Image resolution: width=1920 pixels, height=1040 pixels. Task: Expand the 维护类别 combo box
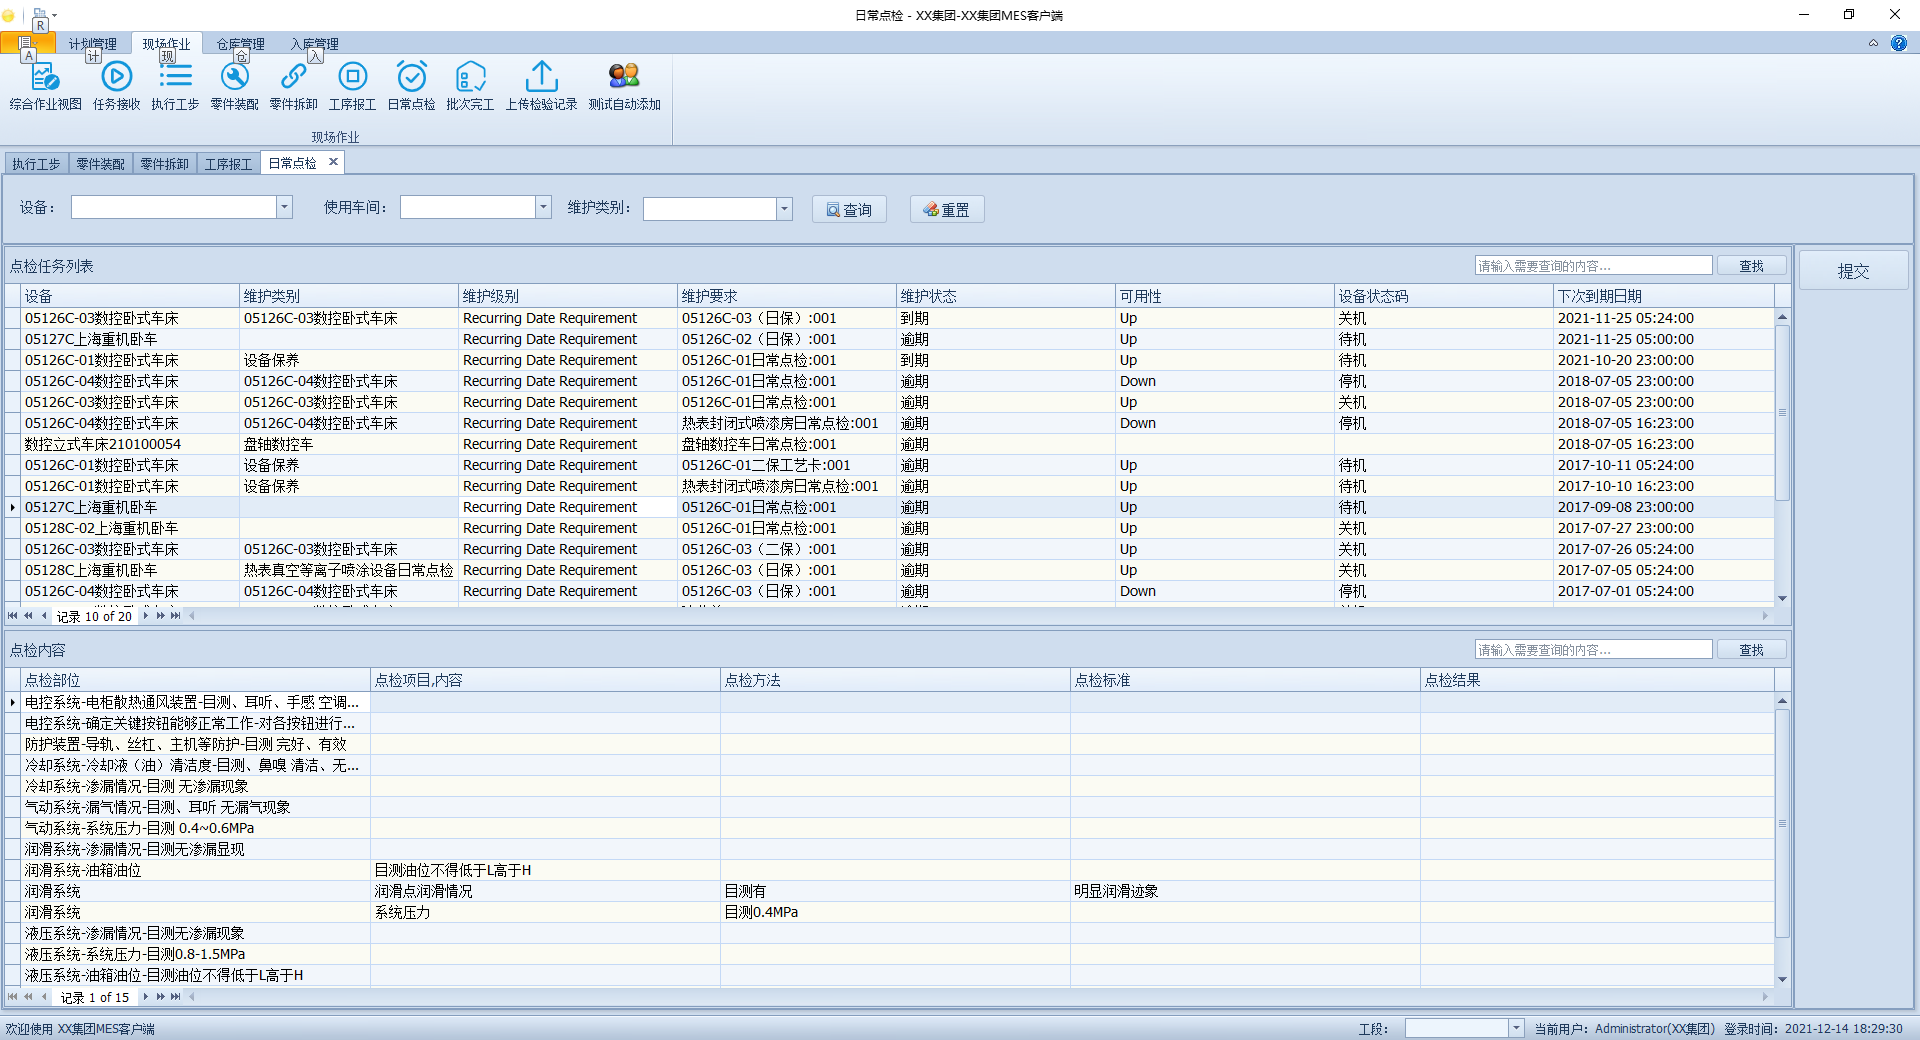point(784,208)
